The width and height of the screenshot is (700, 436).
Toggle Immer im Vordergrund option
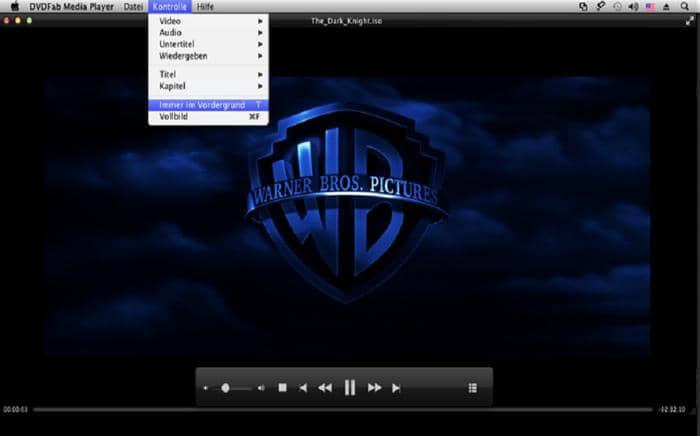tap(208, 105)
